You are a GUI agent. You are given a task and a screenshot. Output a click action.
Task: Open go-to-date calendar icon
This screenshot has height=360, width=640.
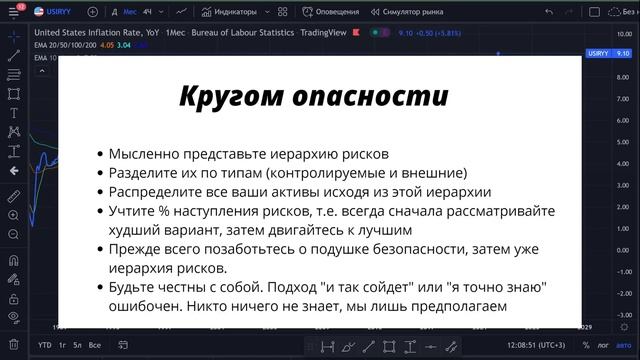pos(123,345)
